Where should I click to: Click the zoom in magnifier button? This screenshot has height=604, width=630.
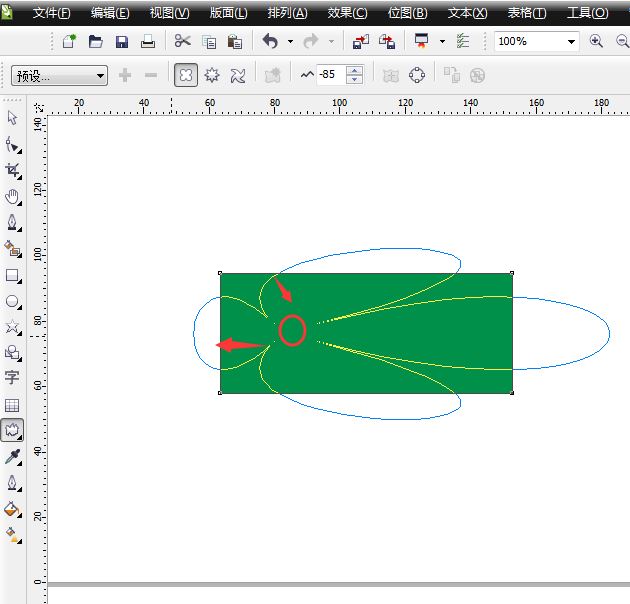[597, 42]
